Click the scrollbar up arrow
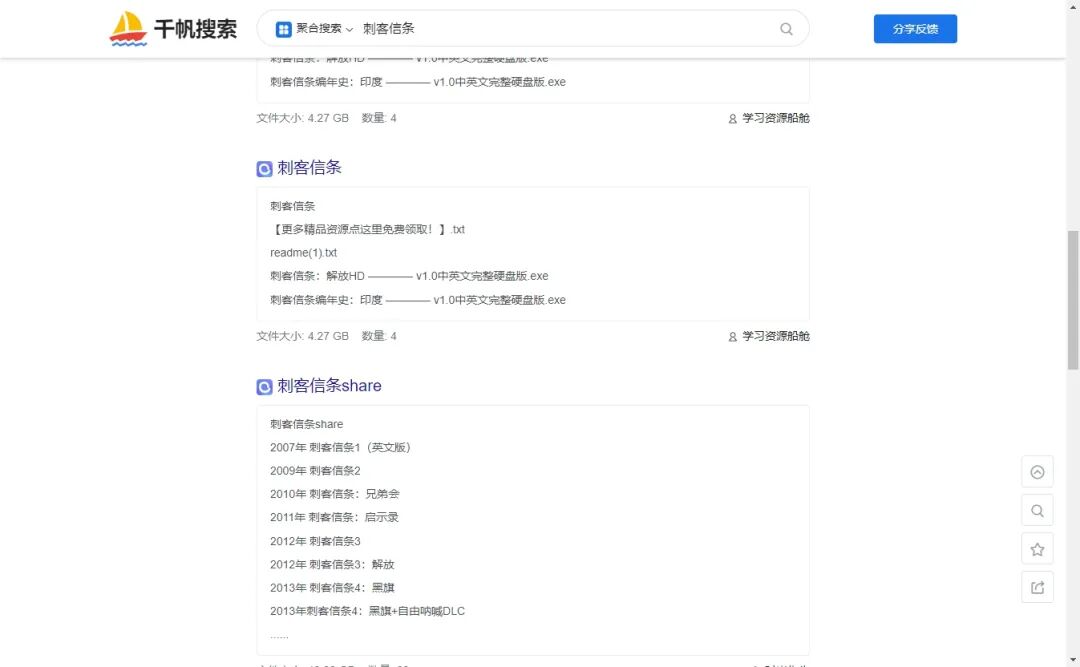The height and width of the screenshot is (667, 1080). point(1073,5)
